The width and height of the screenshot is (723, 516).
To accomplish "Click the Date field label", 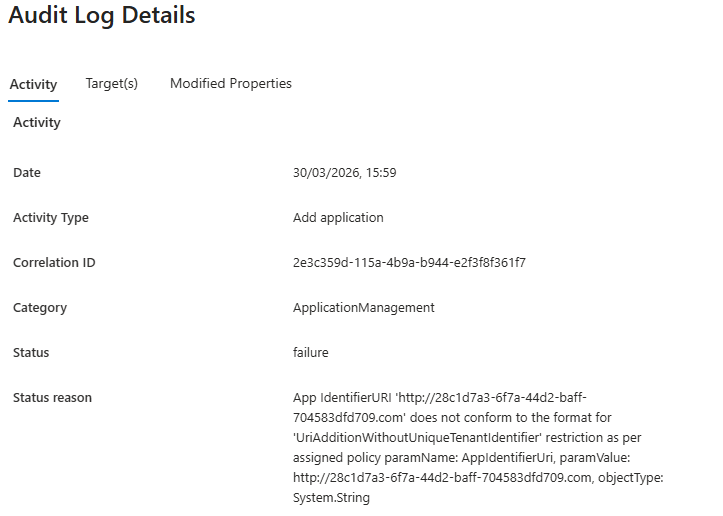I will pyautogui.click(x=27, y=173).
